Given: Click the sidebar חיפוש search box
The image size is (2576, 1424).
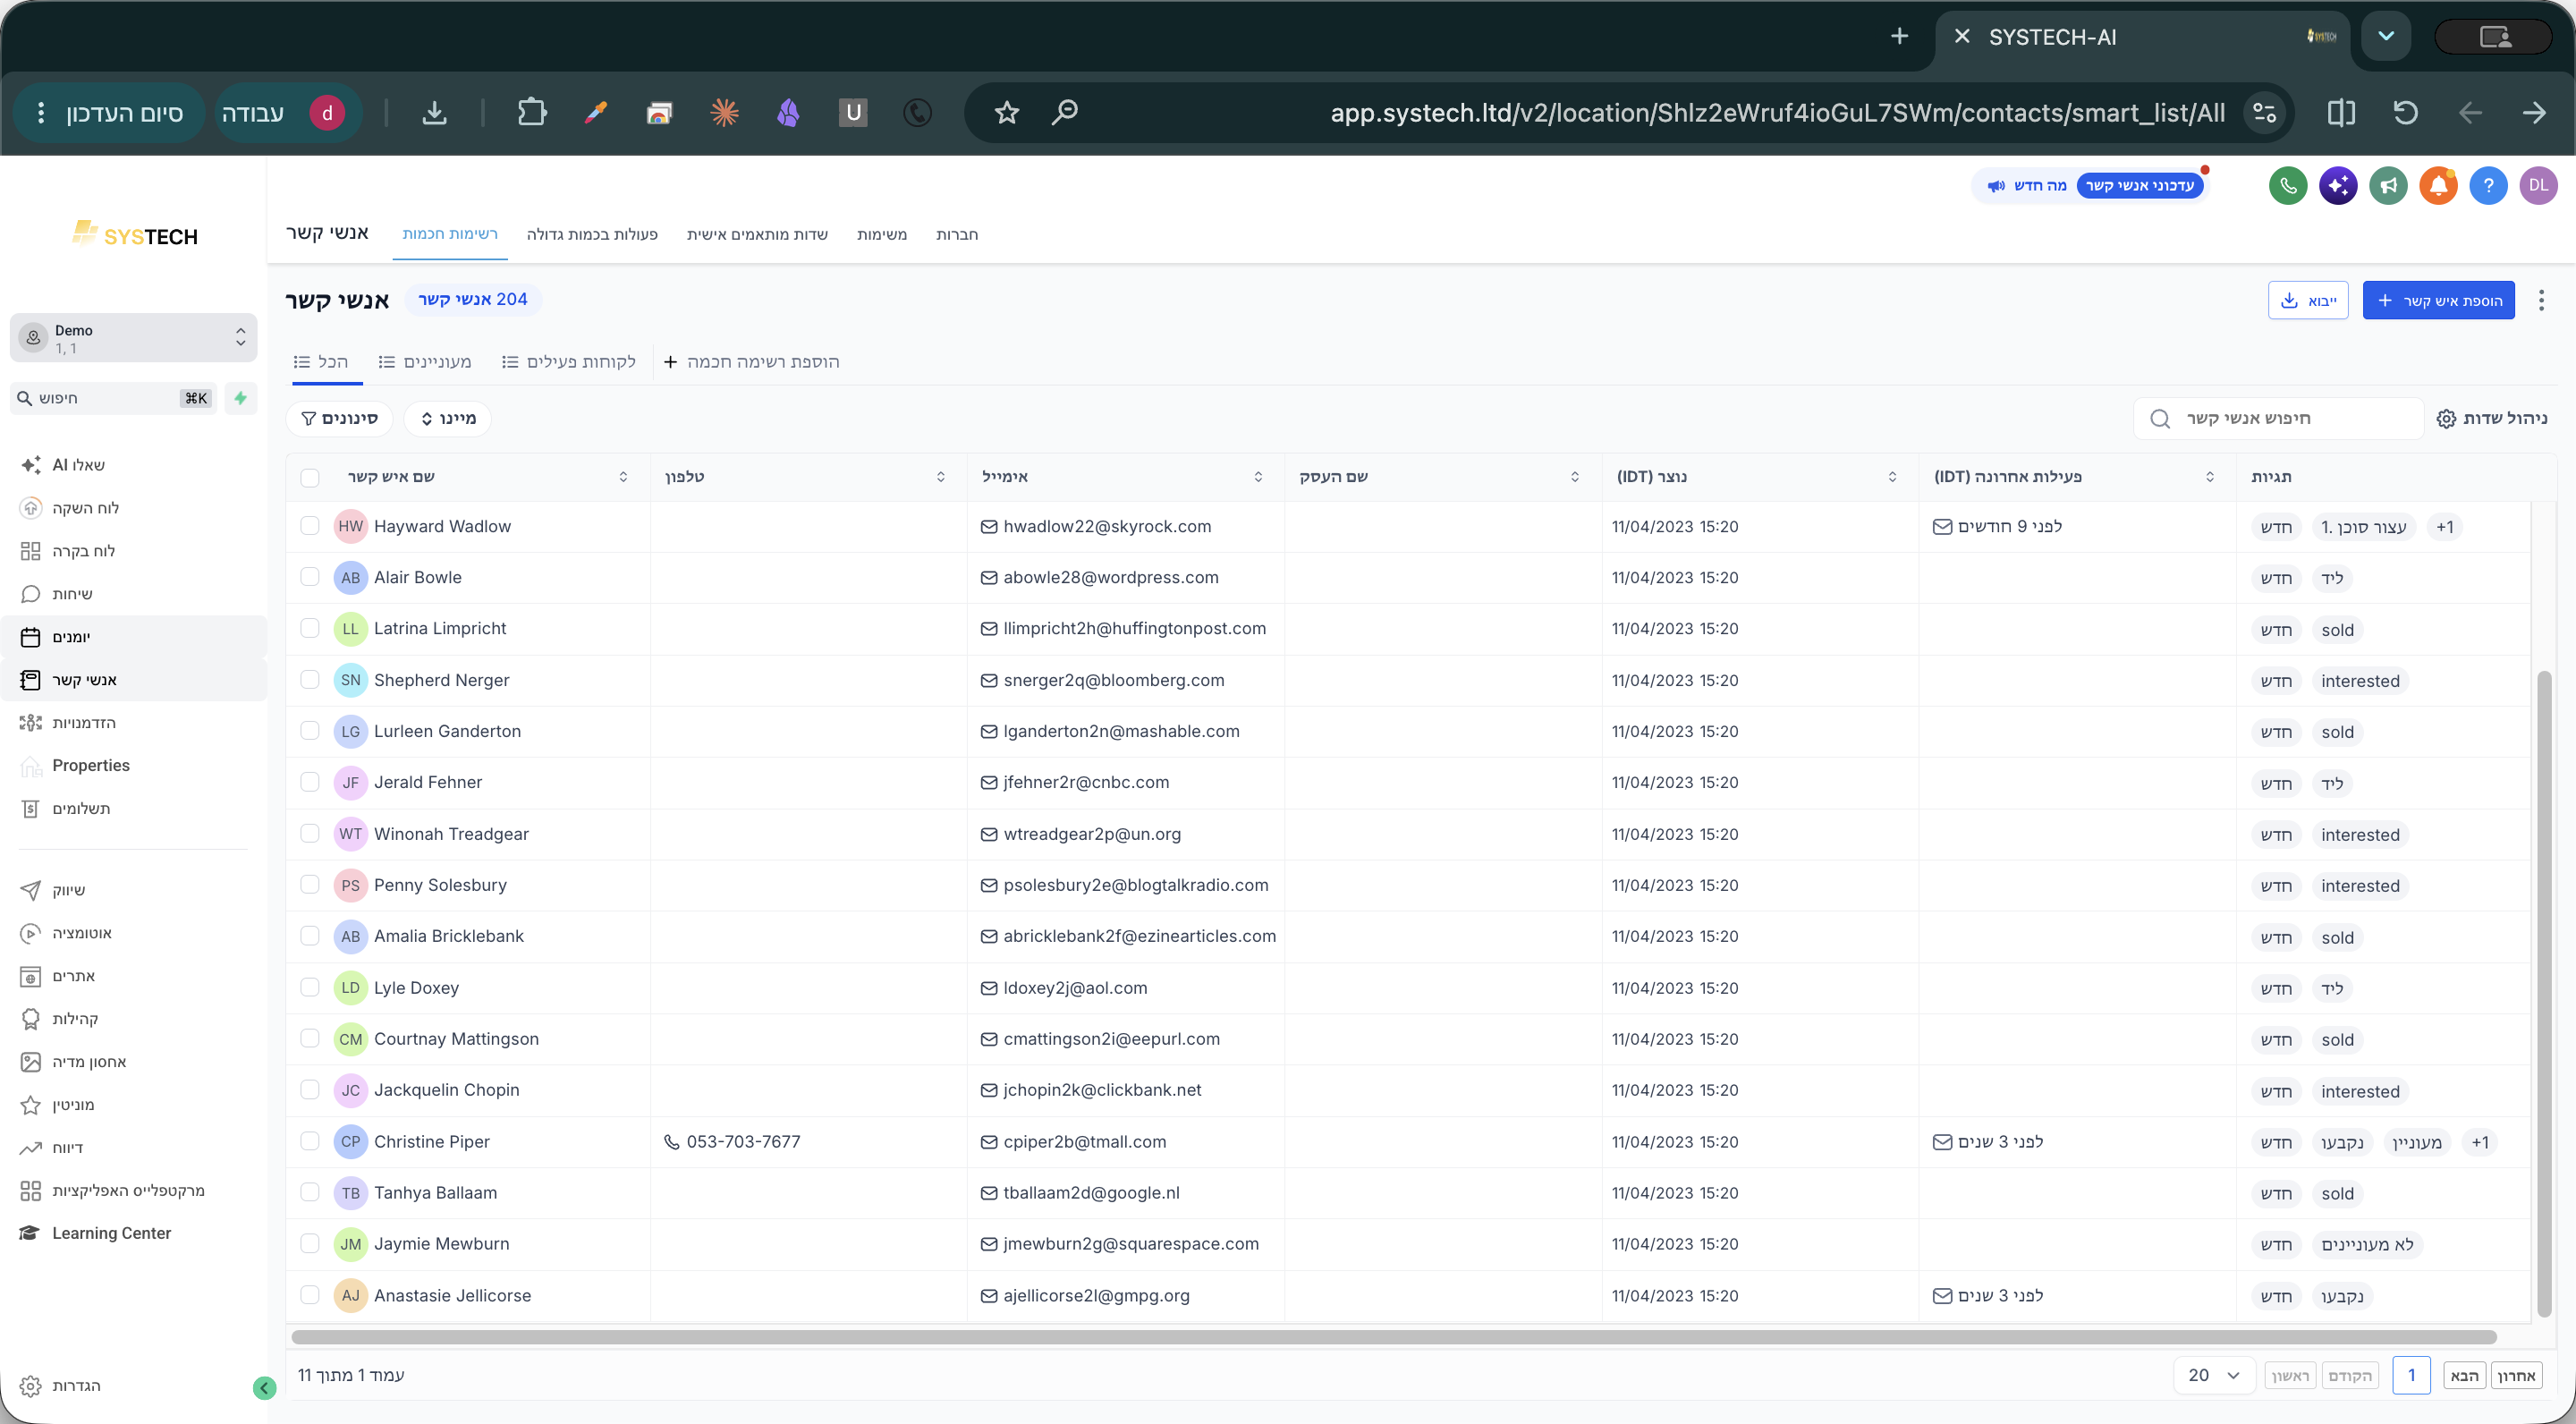Looking at the screenshot, I should pyautogui.click(x=113, y=398).
